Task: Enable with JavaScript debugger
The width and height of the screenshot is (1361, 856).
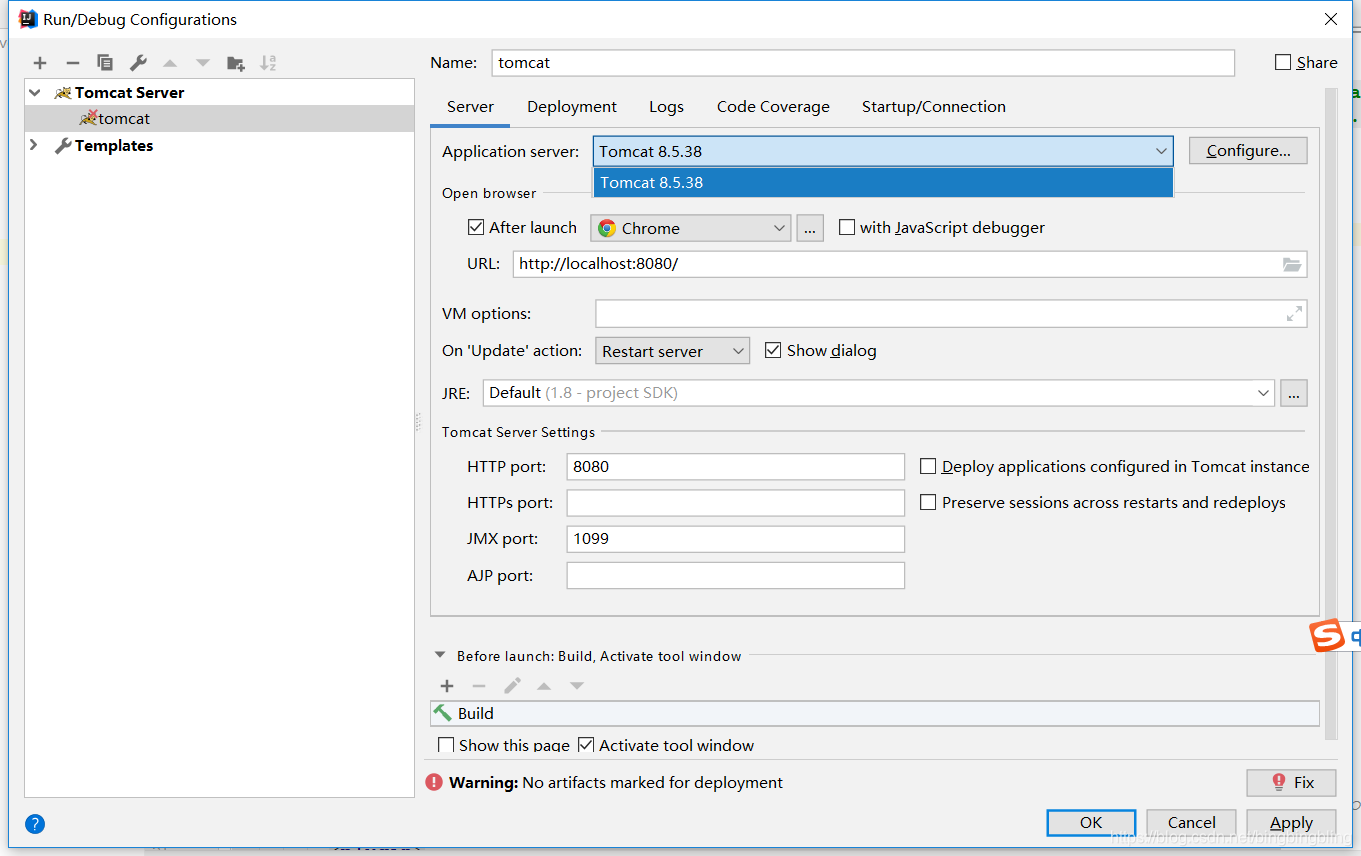Action: (x=847, y=227)
